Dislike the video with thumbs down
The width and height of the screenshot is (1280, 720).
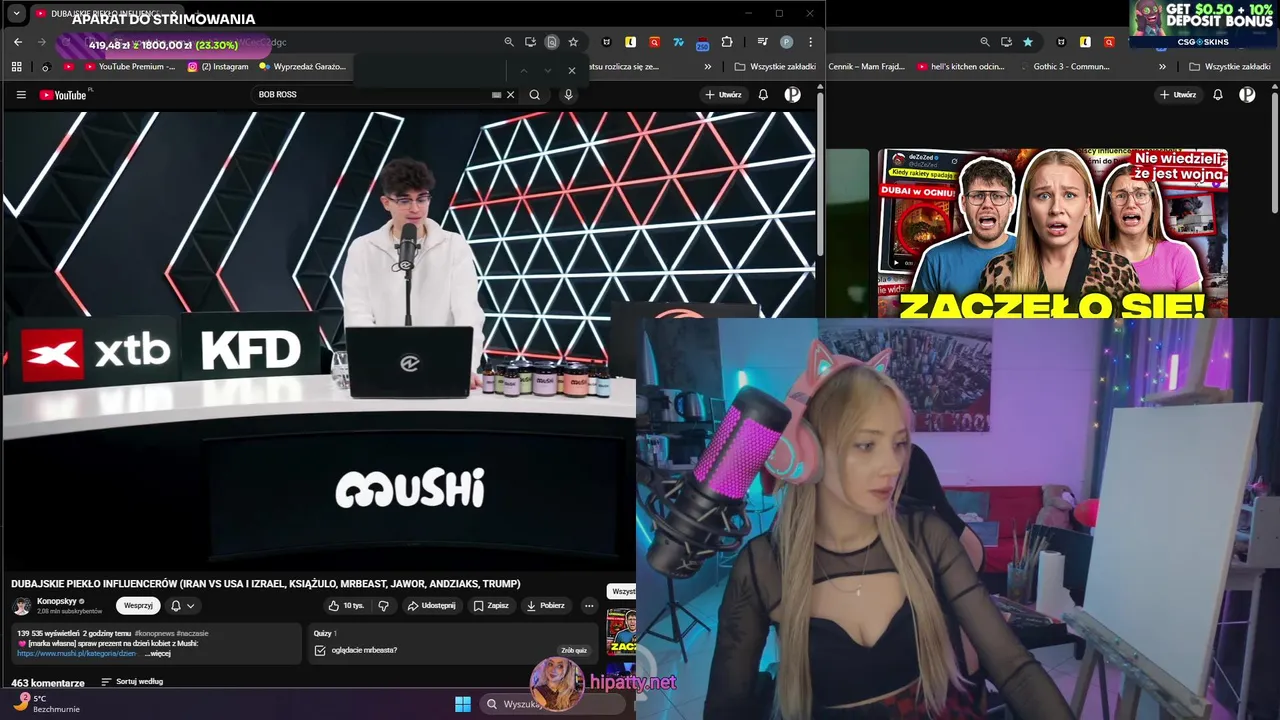383,606
